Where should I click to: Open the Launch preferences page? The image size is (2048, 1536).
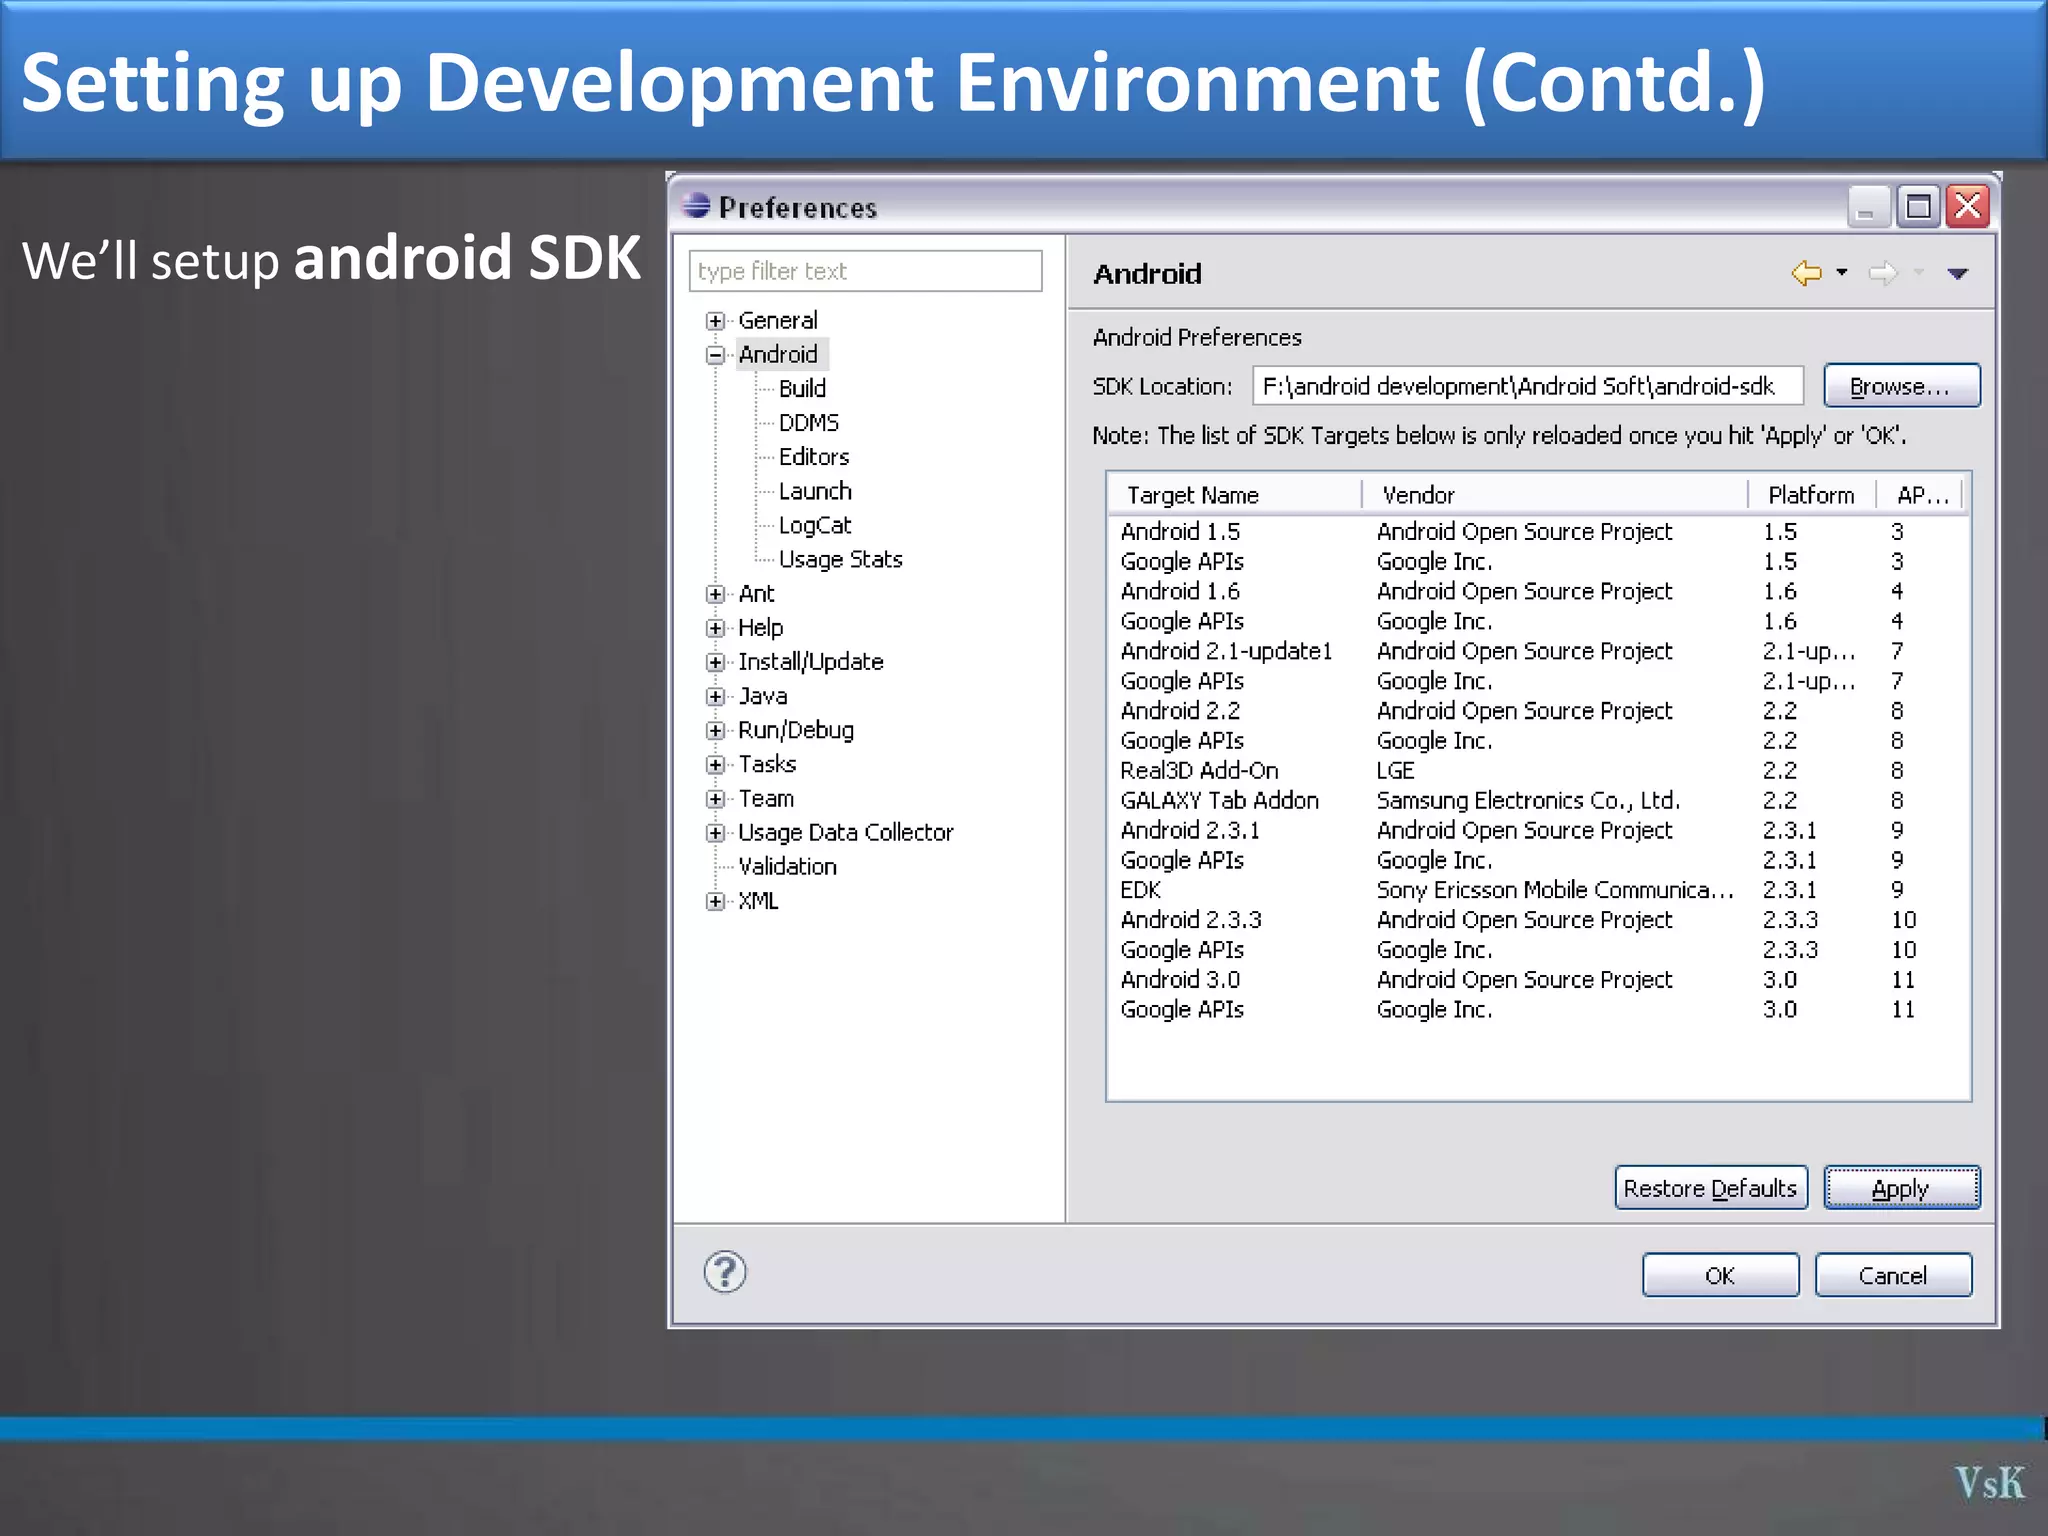point(815,491)
